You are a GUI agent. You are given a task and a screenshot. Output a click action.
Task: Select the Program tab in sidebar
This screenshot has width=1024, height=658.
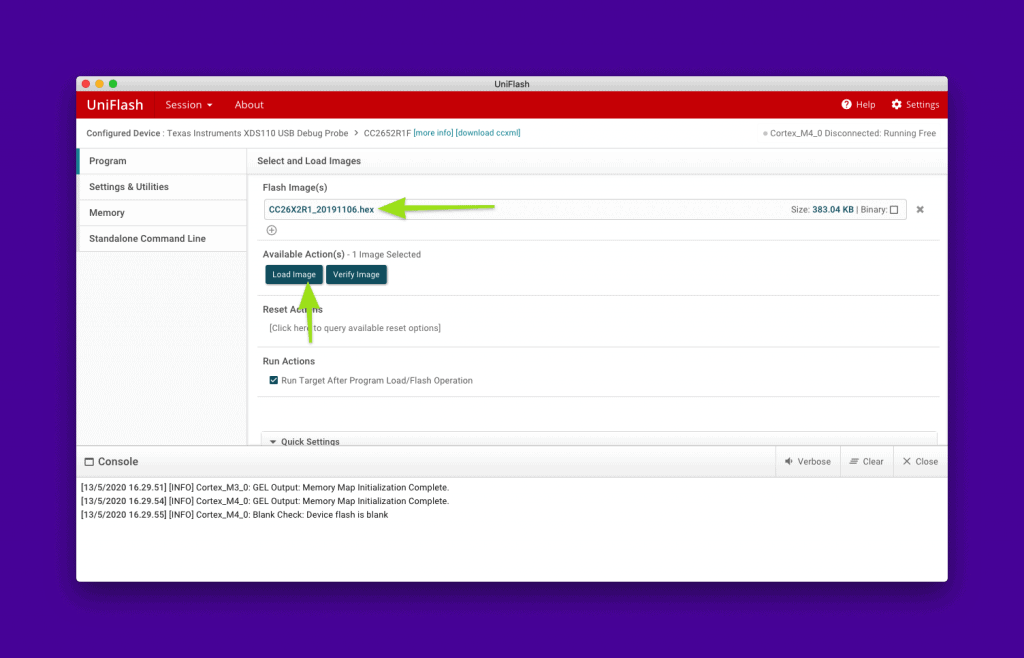(x=162, y=161)
